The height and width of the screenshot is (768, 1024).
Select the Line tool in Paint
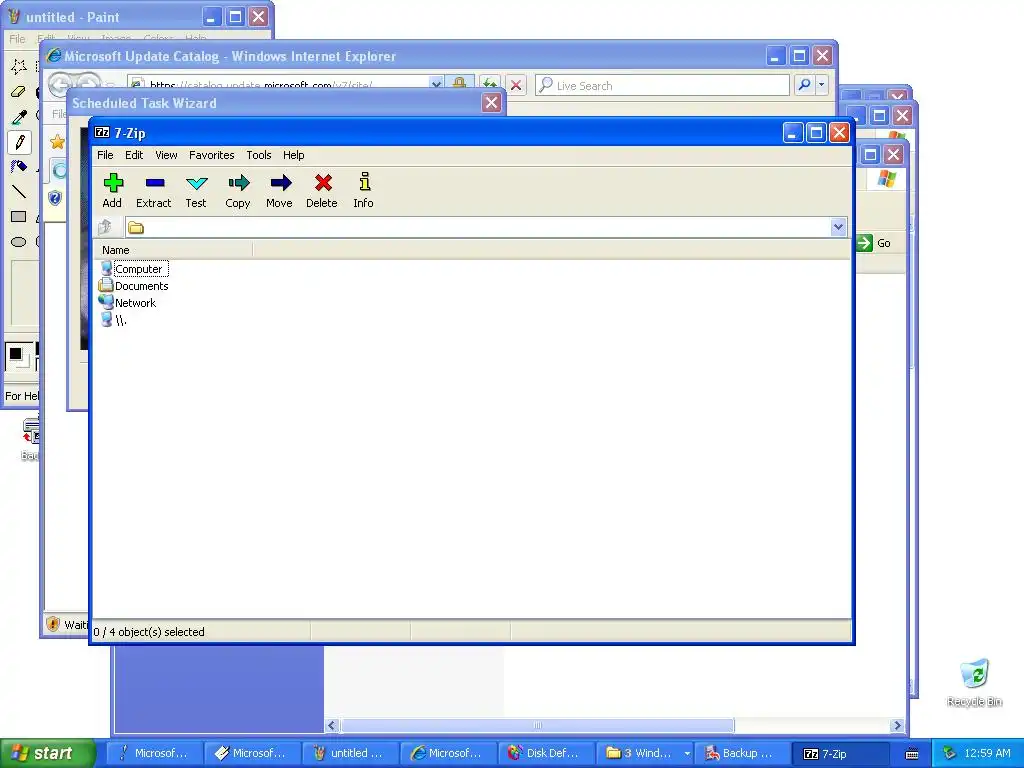click(19, 191)
